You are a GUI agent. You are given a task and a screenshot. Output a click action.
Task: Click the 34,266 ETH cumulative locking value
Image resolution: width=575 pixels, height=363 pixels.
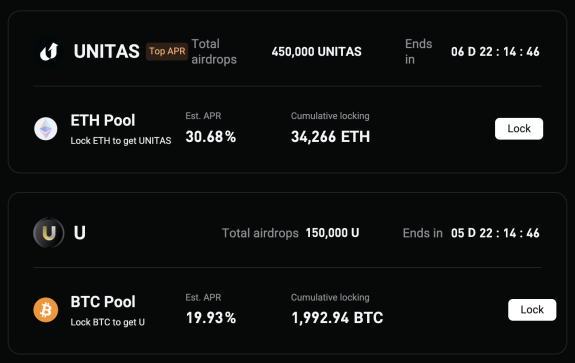[330, 137]
